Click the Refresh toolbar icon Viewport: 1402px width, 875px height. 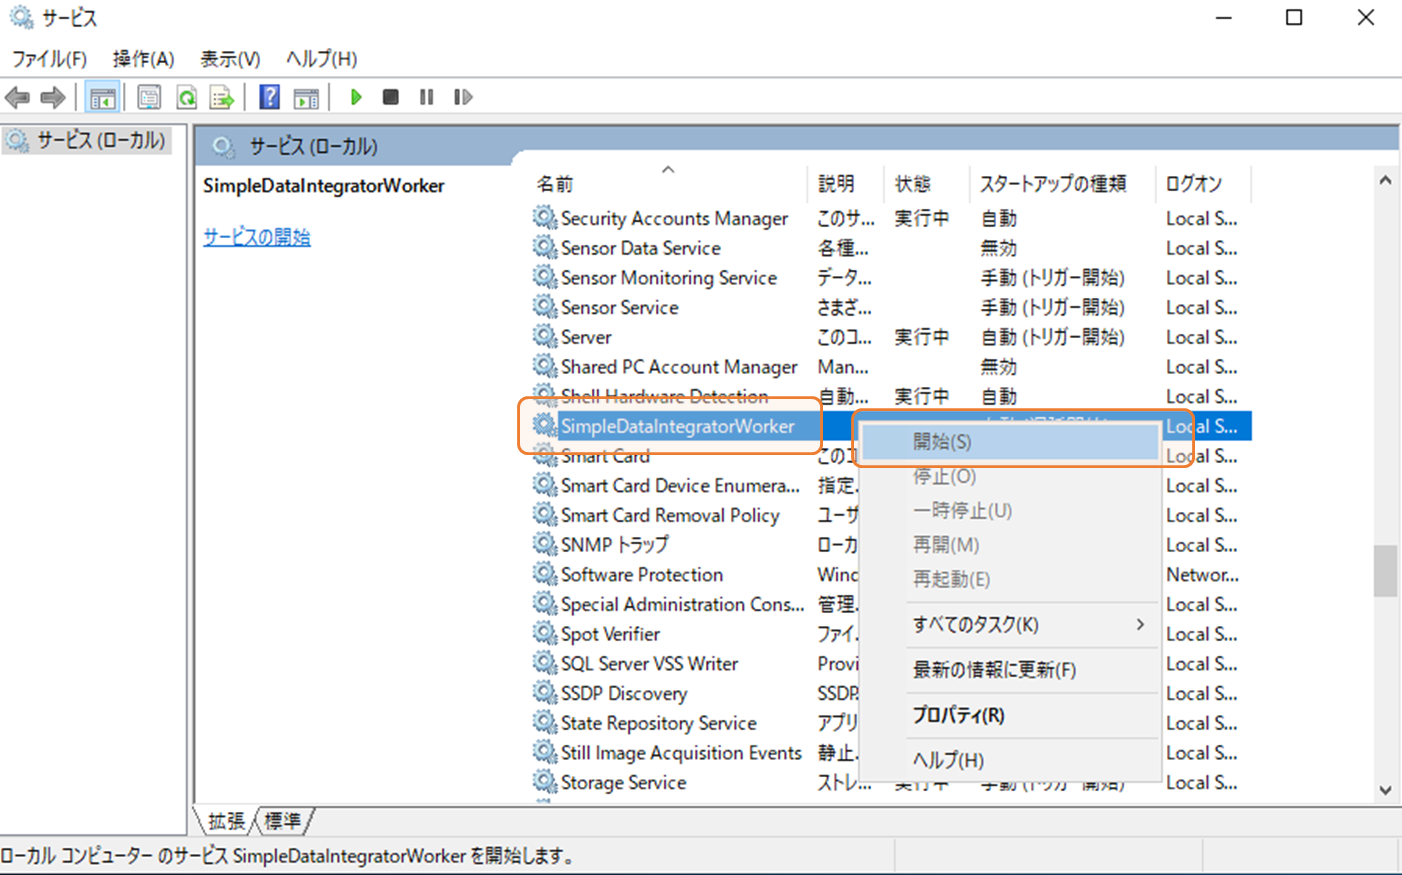tap(186, 97)
